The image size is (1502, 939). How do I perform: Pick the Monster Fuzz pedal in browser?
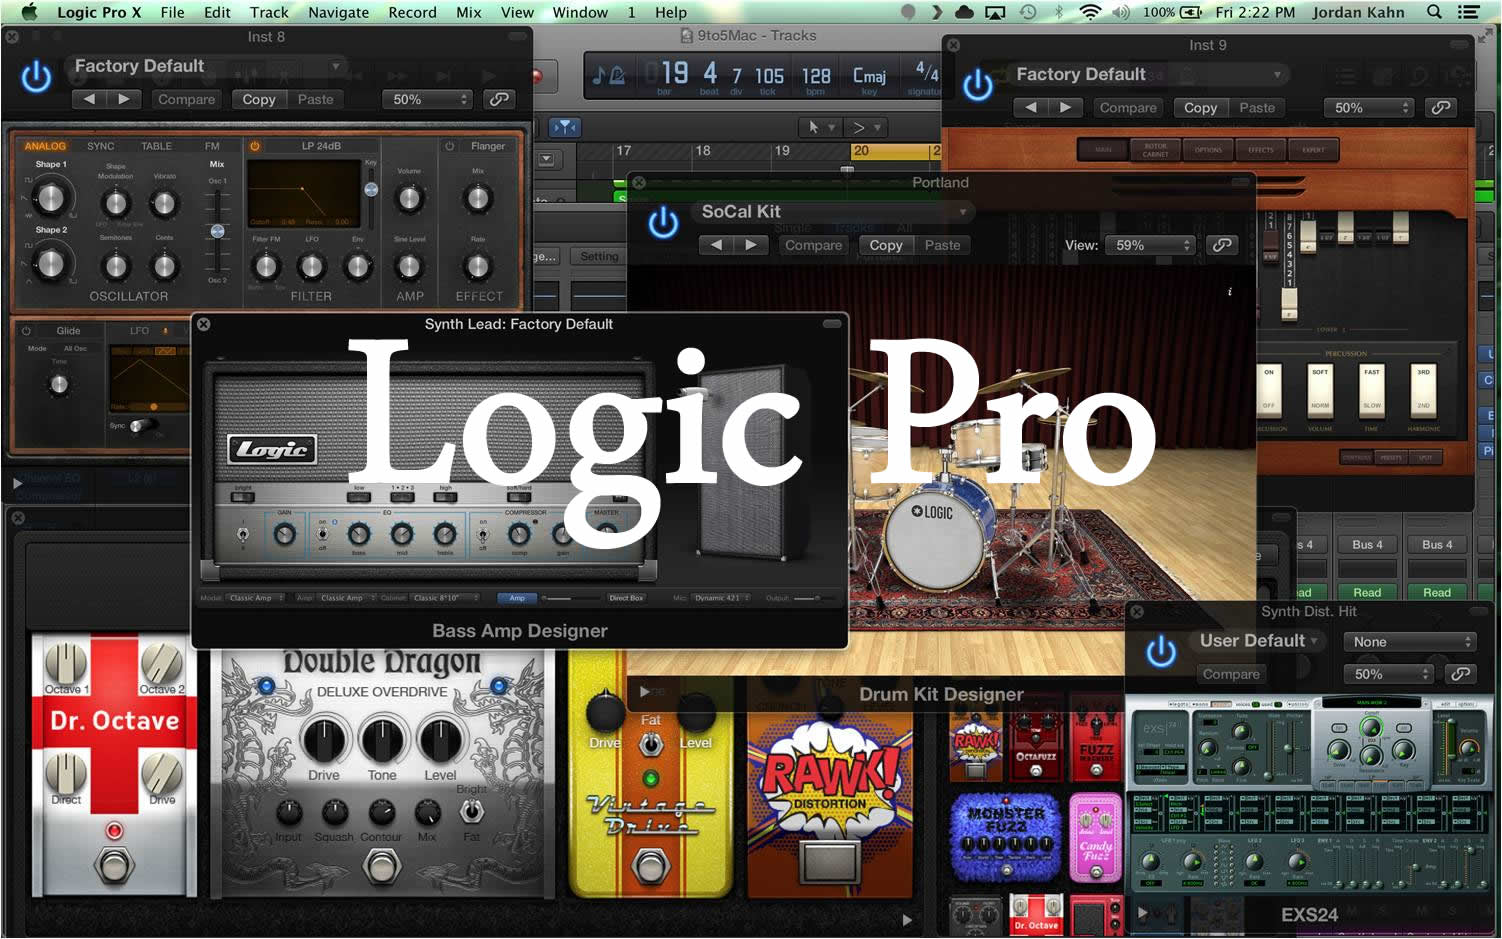pyautogui.click(x=1005, y=837)
